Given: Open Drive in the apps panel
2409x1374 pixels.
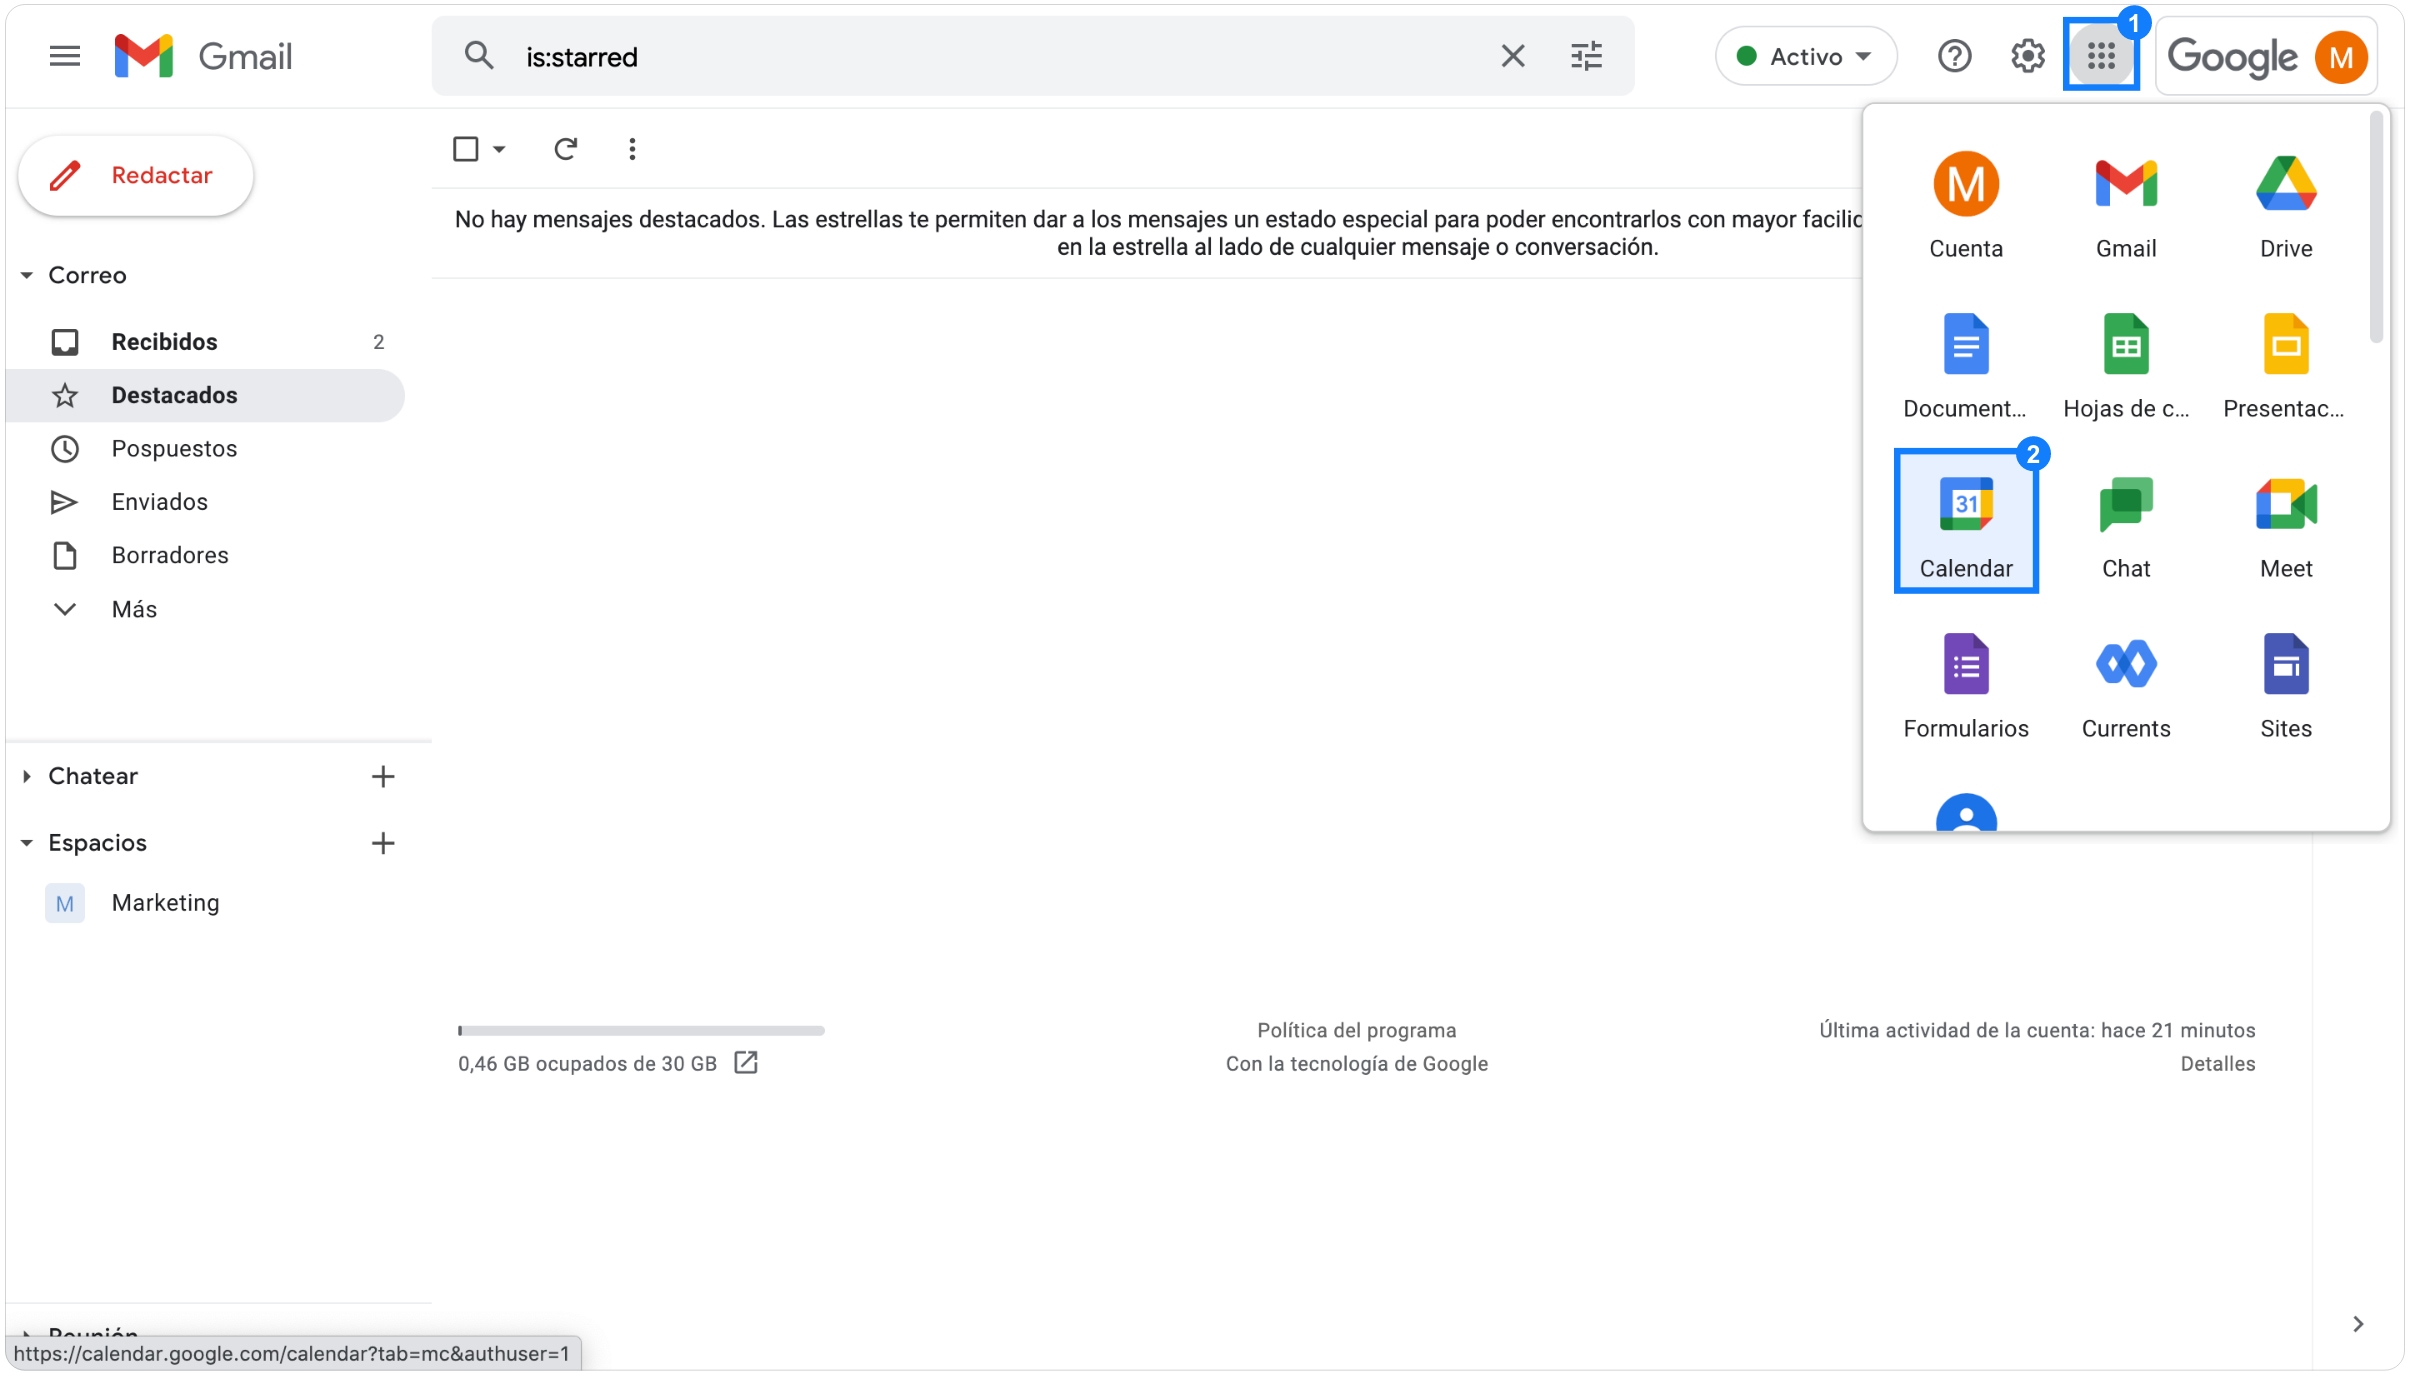Looking at the screenshot, I should pos(2286,206).
